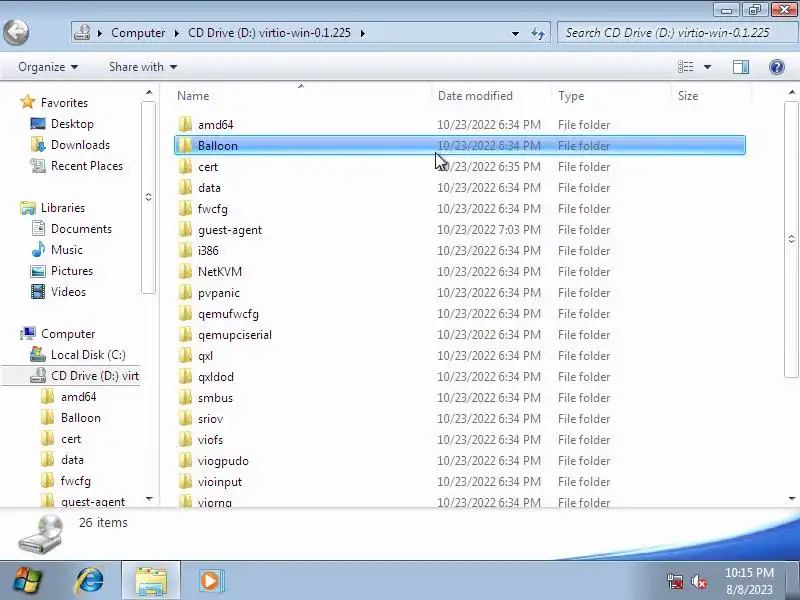Click the refresh icon beside the address bar
This screenshot has width=800, height=600.
click(x=538, y=33)
